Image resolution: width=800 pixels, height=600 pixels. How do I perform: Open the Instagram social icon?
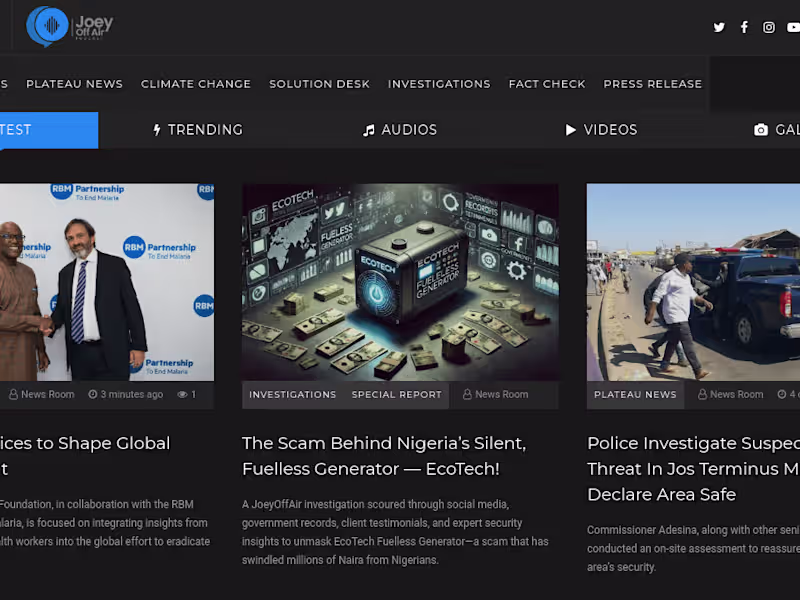tap(769, 27)
